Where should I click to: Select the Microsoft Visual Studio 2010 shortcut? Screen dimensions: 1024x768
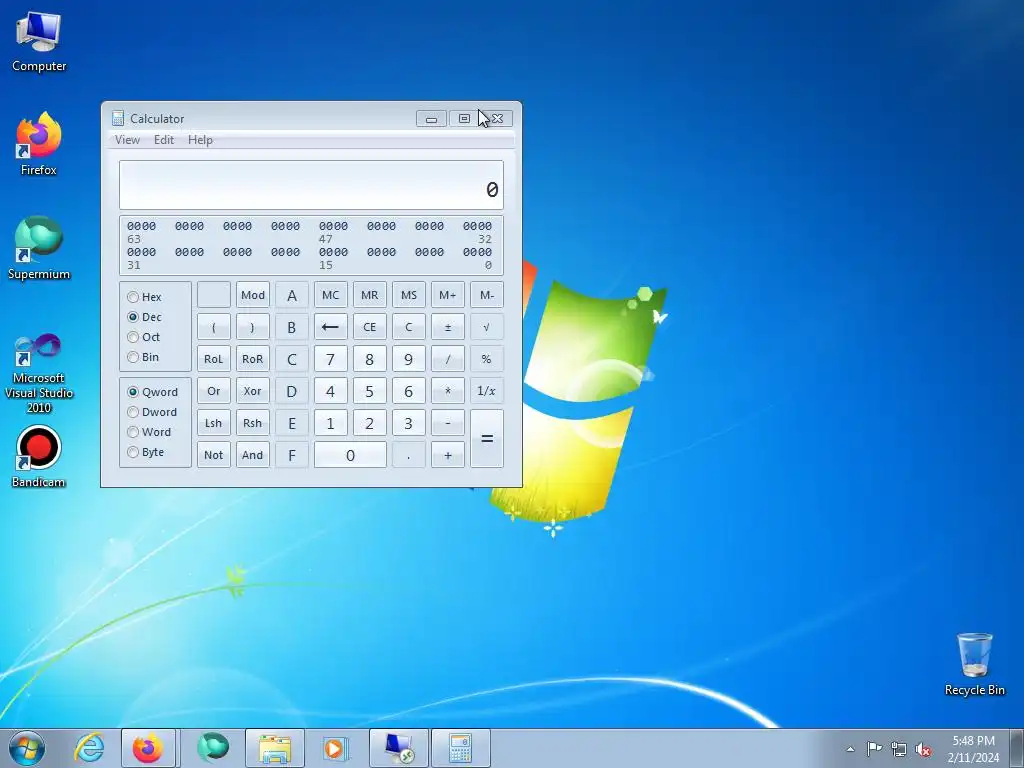coord(39,374)
